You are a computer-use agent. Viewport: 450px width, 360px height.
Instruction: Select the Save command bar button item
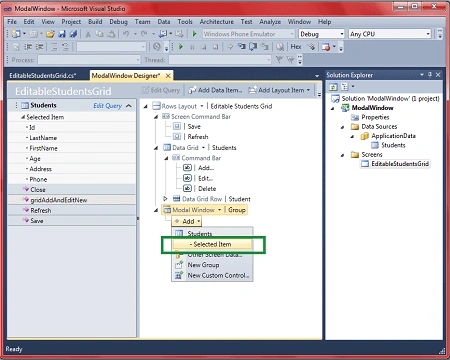tap(194, 127)
